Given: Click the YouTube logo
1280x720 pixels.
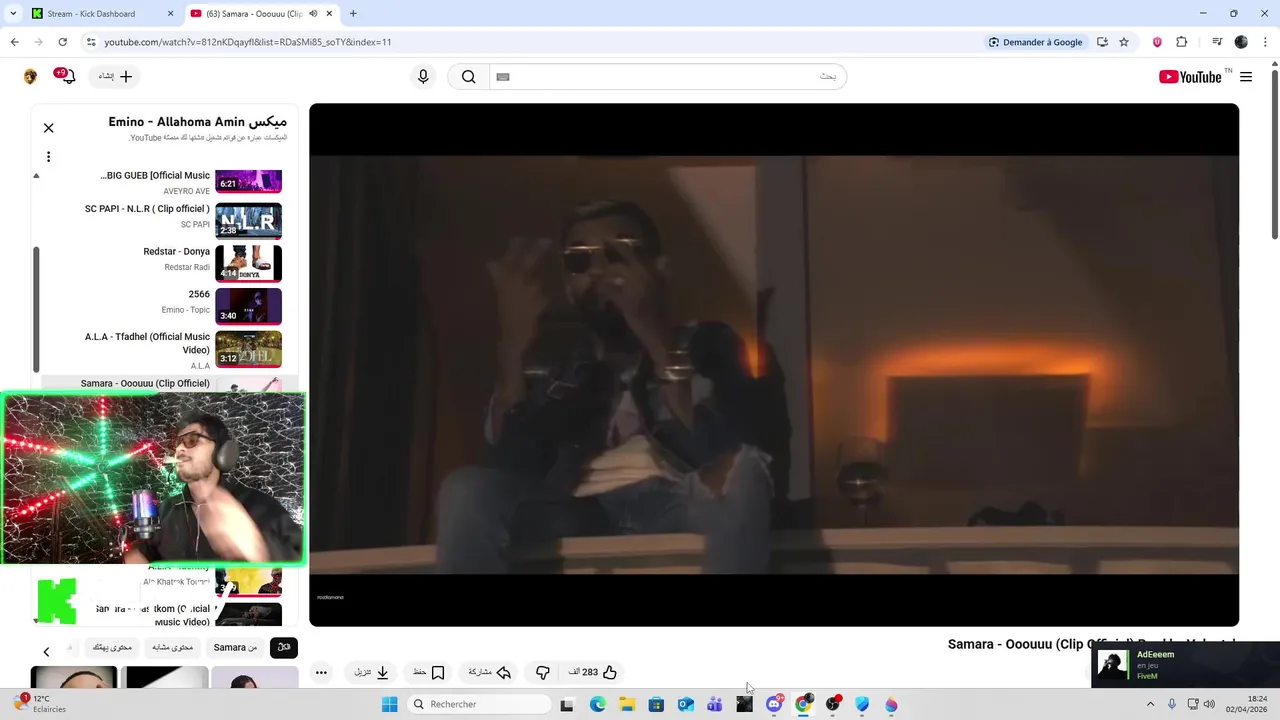Looking at the screenshot, I should [x=1190, y=77].
